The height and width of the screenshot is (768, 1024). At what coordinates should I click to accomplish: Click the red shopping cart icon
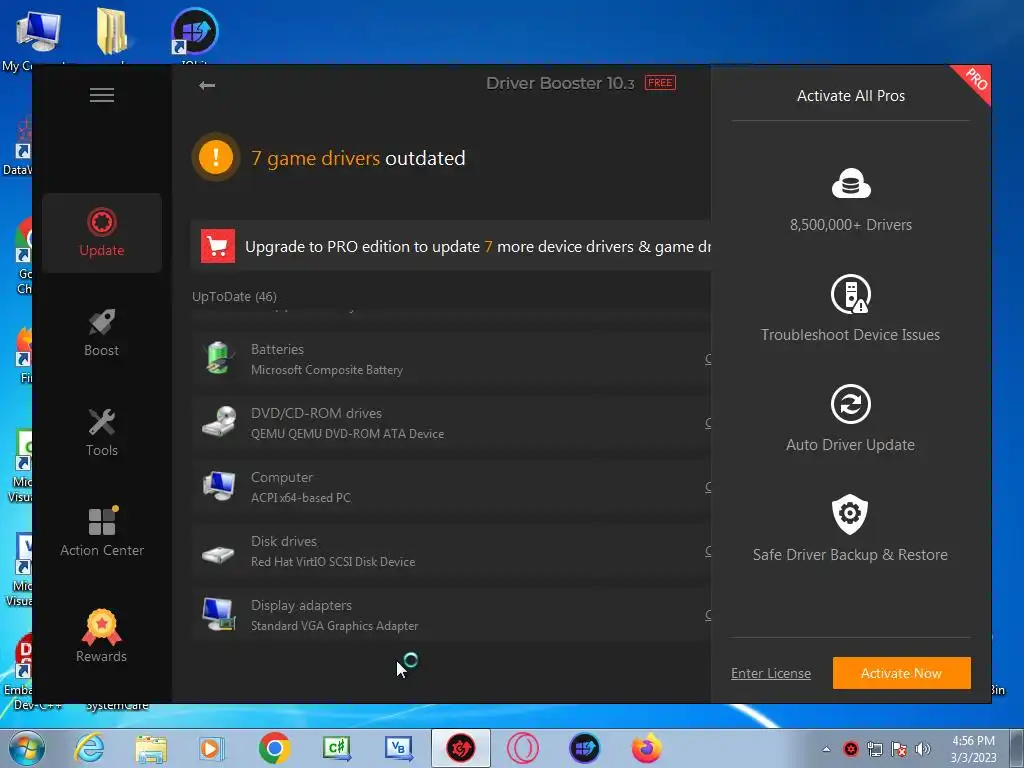218,246
